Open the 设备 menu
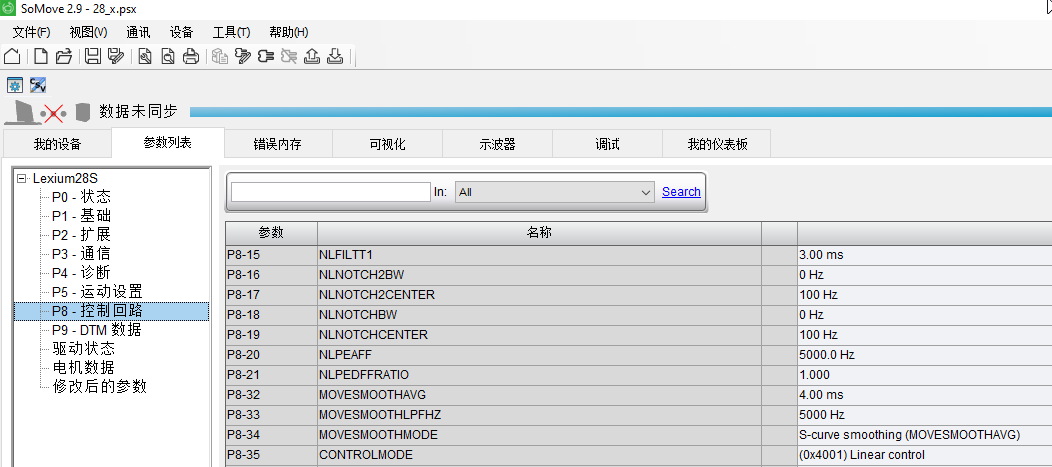The width and height of the screenshot is (1052, 467). coord(181,32)
